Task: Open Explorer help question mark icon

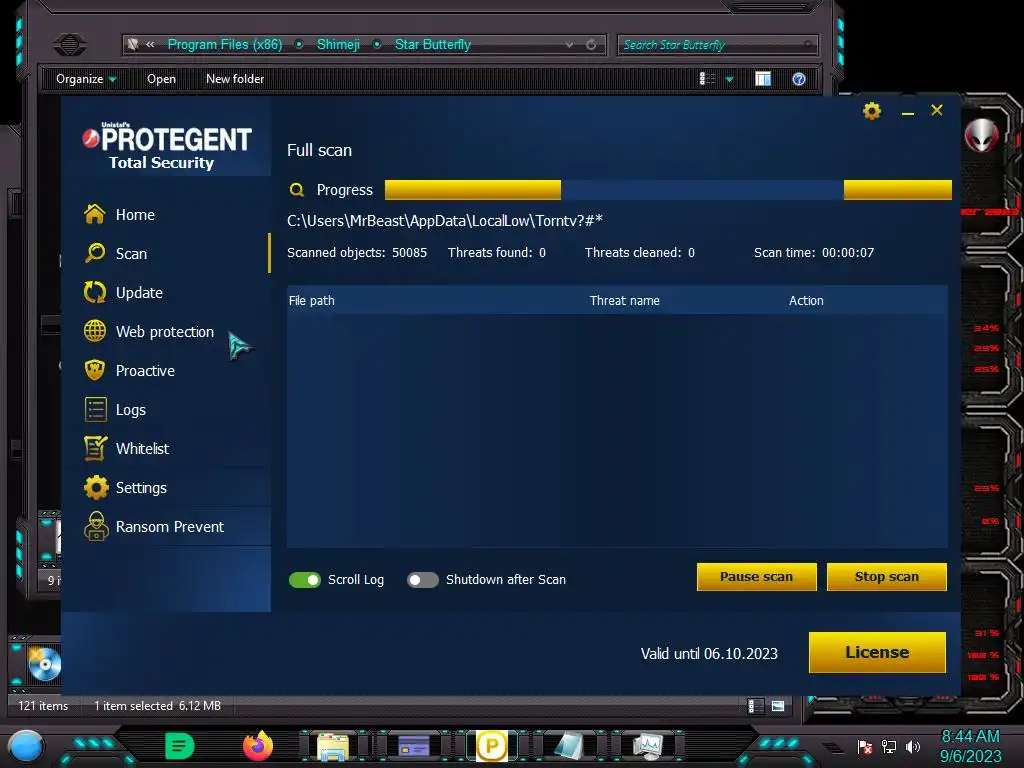Action: [799, 79]
